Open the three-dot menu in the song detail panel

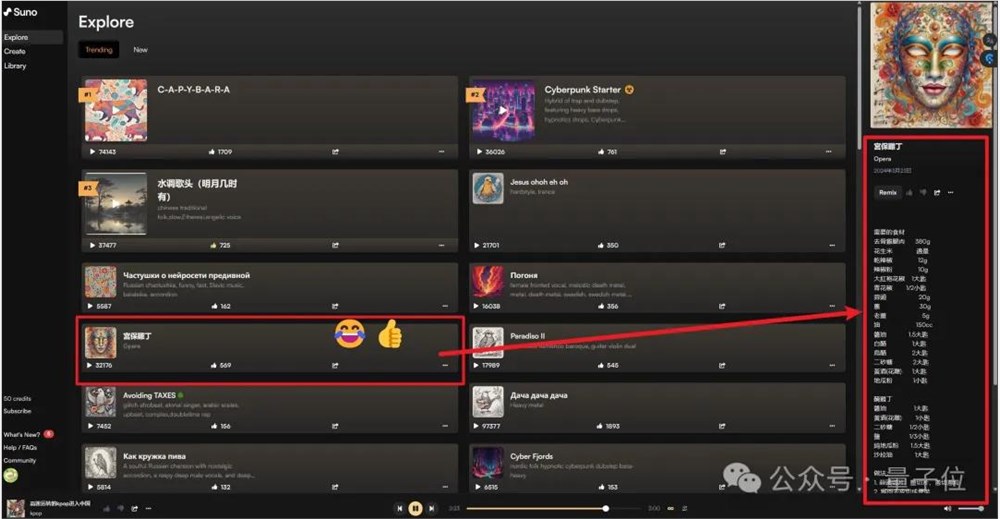click(951, 193)
